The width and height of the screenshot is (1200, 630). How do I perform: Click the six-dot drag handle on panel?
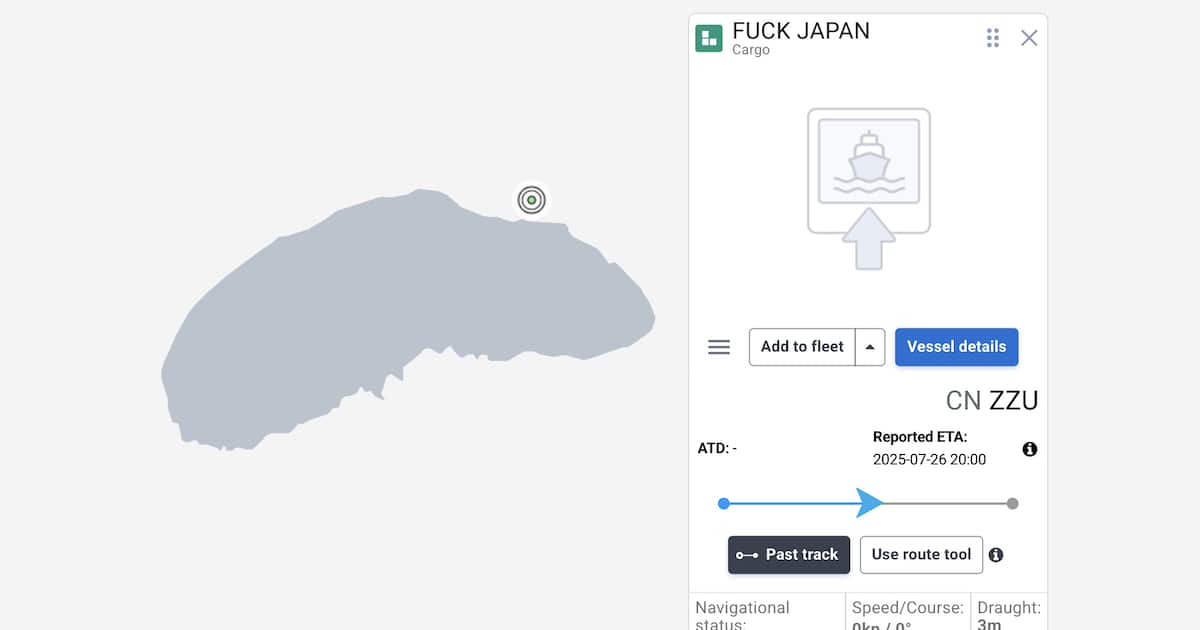[x=992, y=38]
